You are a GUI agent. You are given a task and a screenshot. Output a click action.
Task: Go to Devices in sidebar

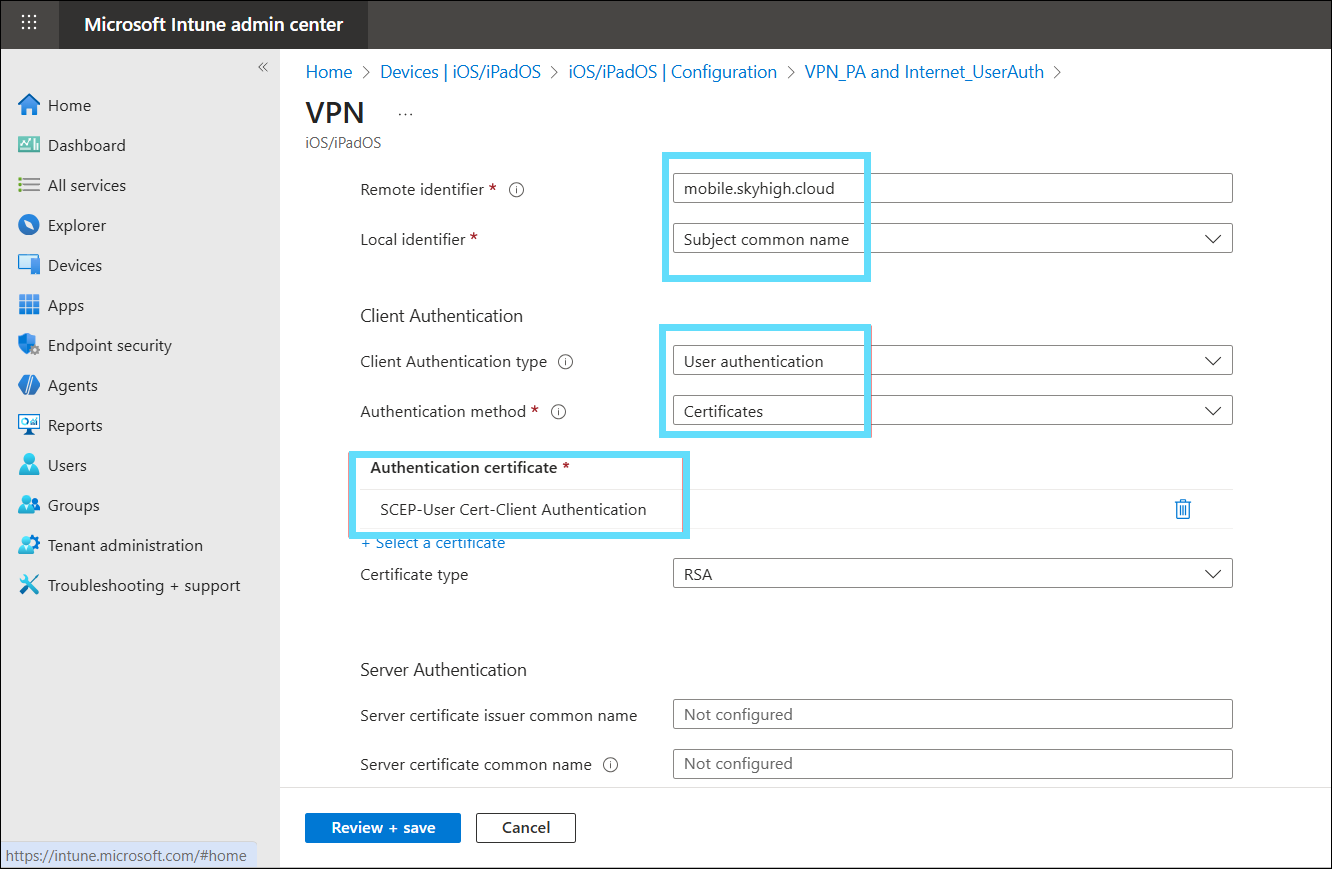coord(75,265)
